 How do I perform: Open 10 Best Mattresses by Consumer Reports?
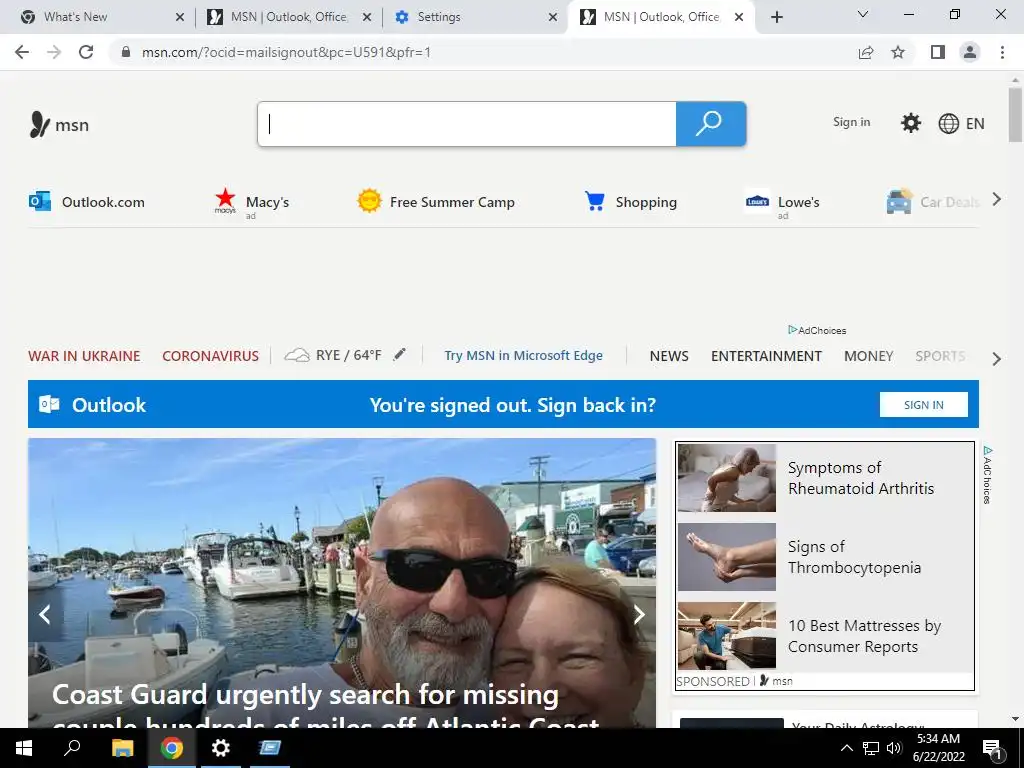[864, 636]
